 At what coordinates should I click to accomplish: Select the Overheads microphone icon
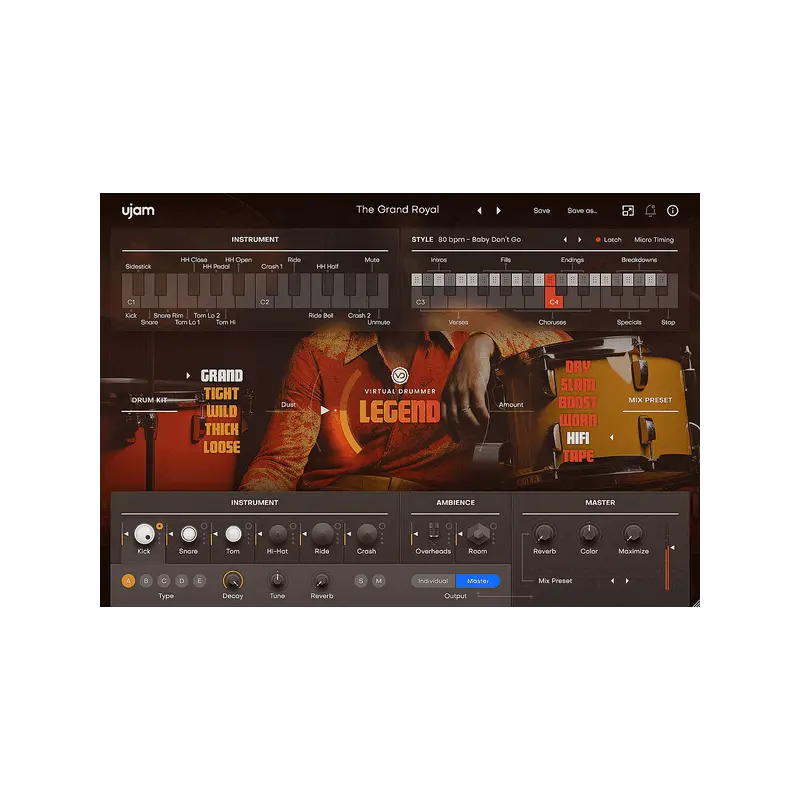434,532
